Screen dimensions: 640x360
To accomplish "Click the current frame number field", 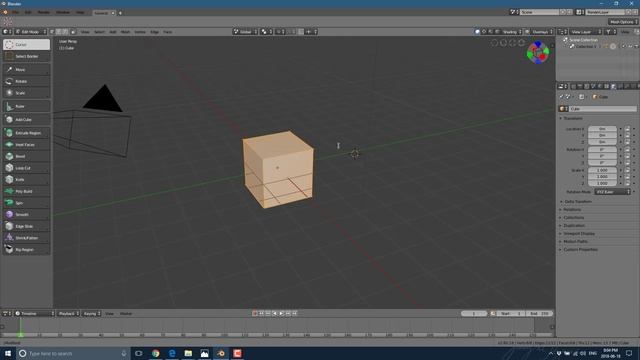I will coord(474,313).
